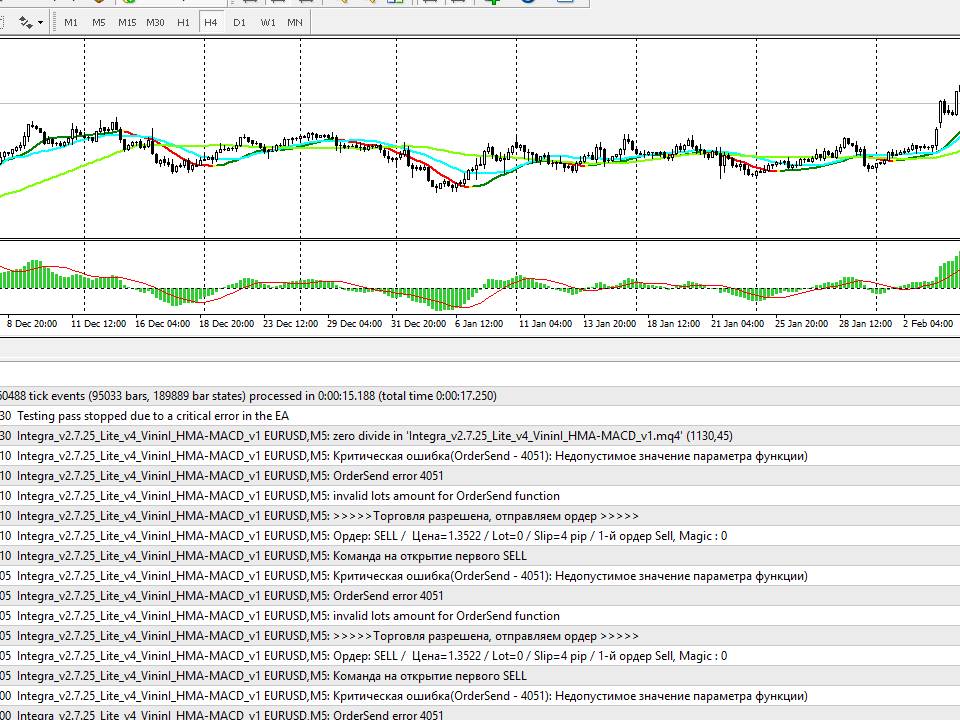Viewport: 960px width, 720px height.
Task: Choose the MN monthly timeframe
Action: [x=294, y=23]
